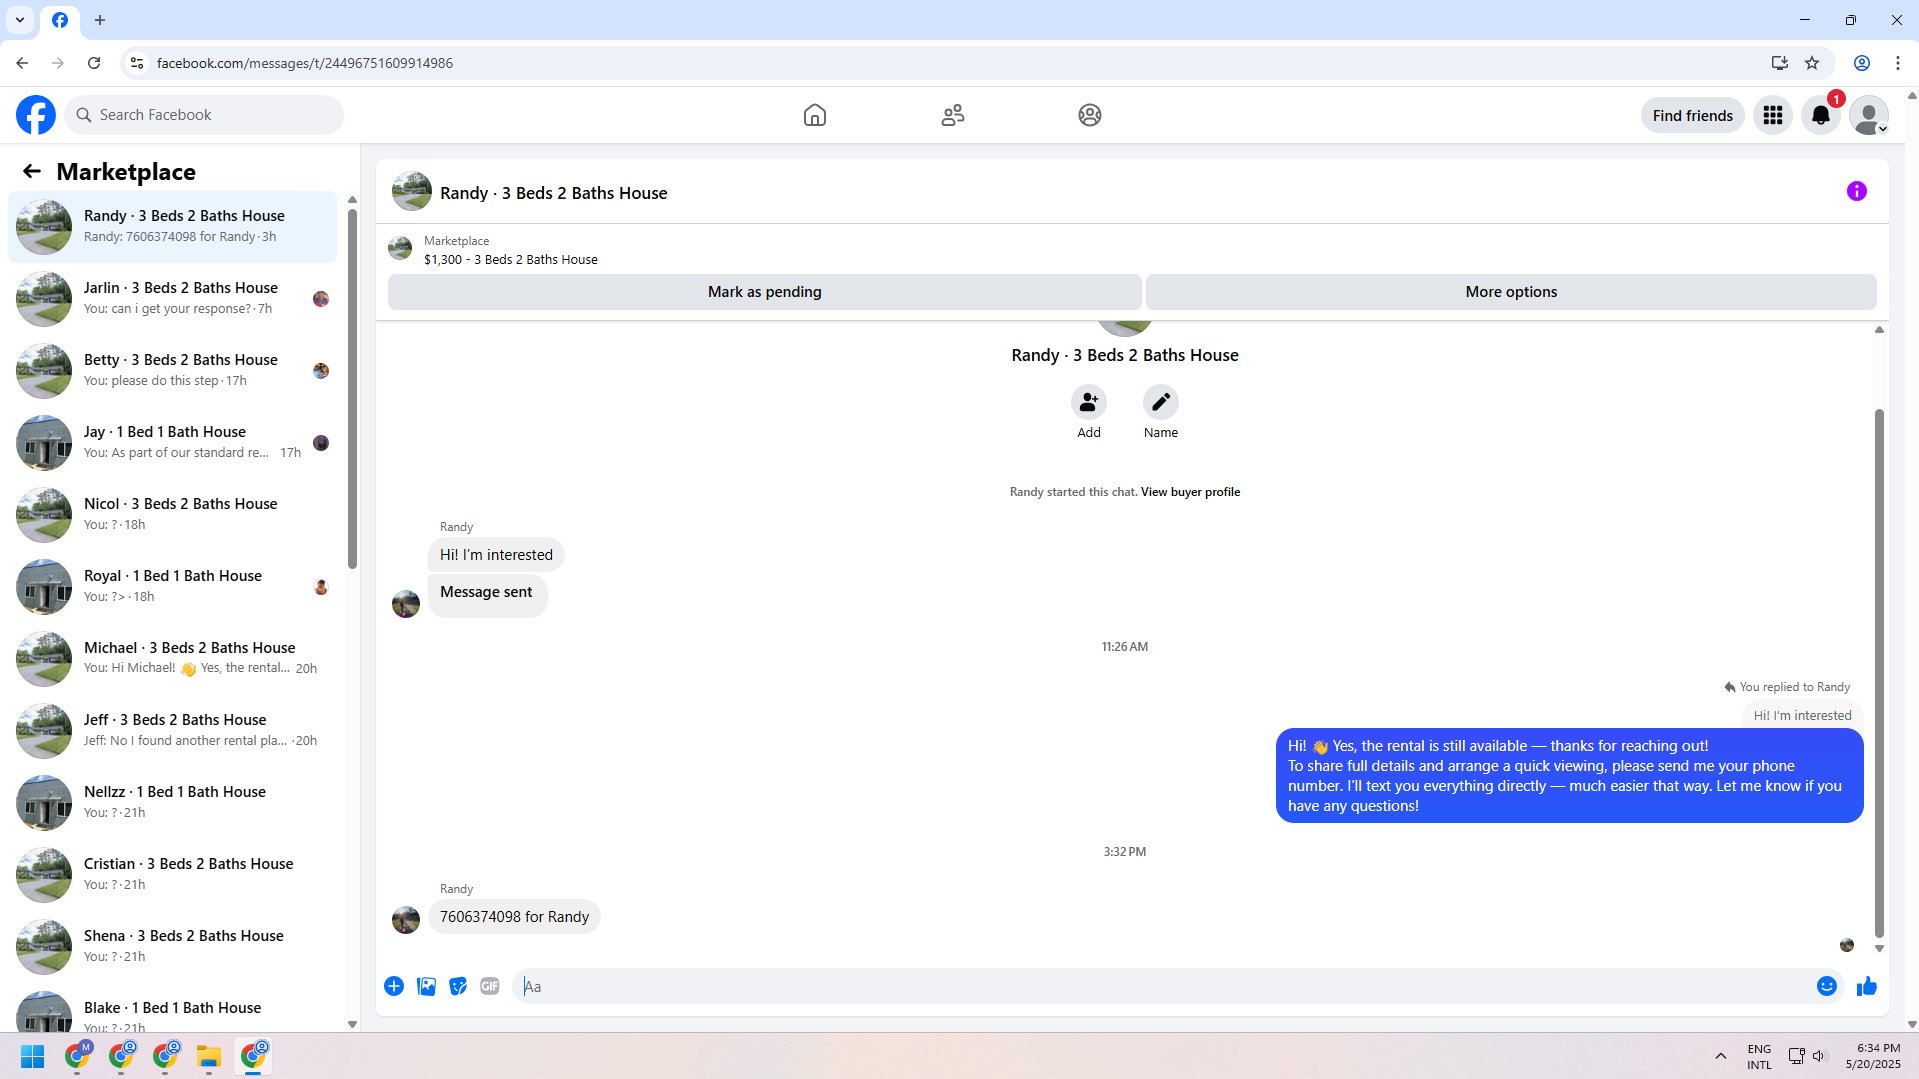Send a thumbs-up like
The image size is (1919, 1079).
(1866, 986)
